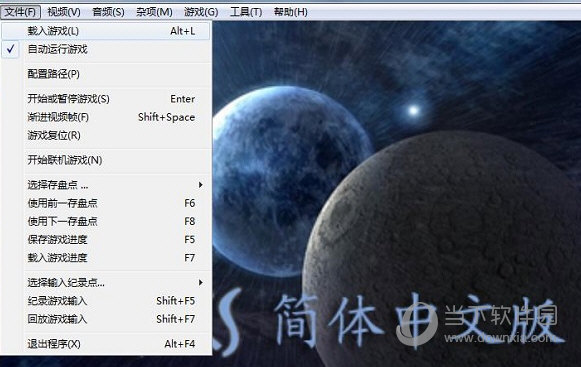Open the 工具(T) menu

point(246,12)
